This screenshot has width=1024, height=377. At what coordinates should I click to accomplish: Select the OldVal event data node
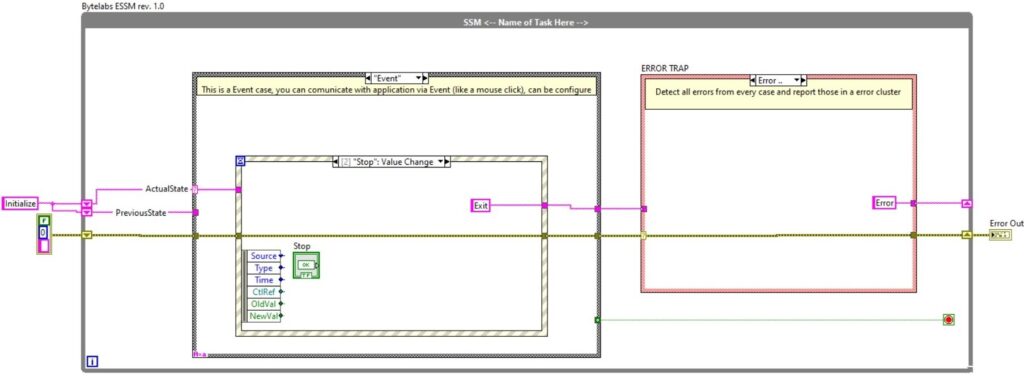point(263,304)
